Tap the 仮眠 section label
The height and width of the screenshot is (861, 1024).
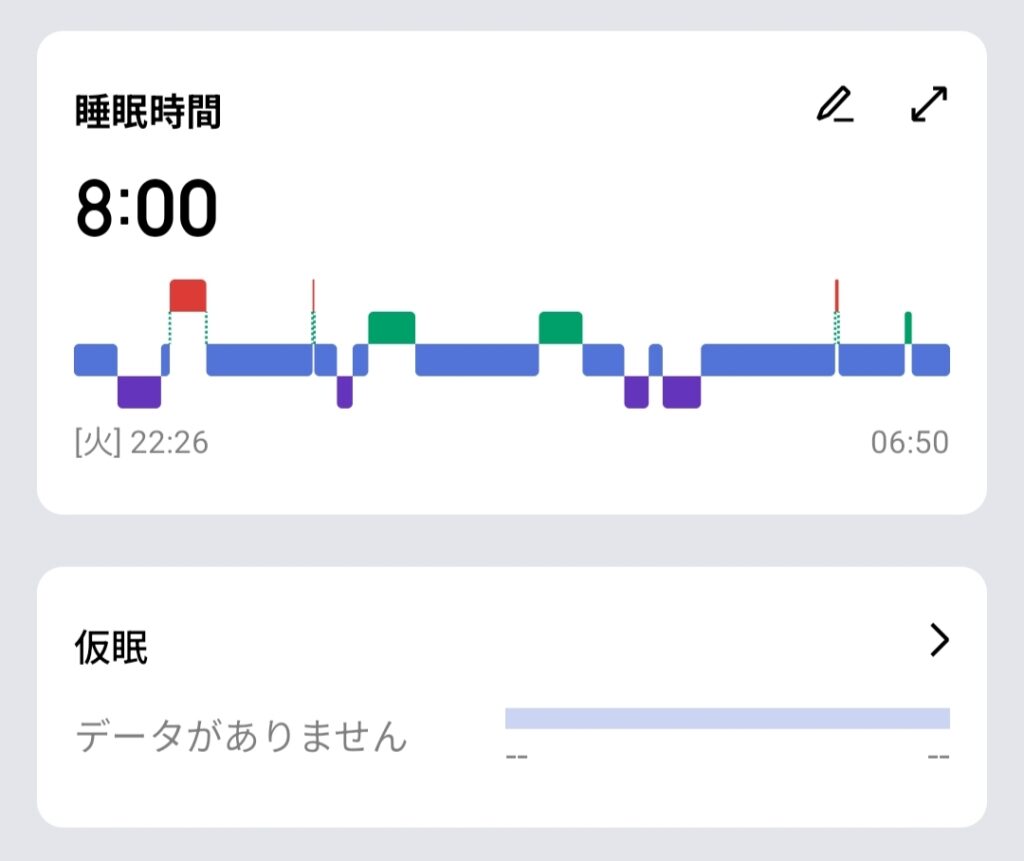pos(111,648)
